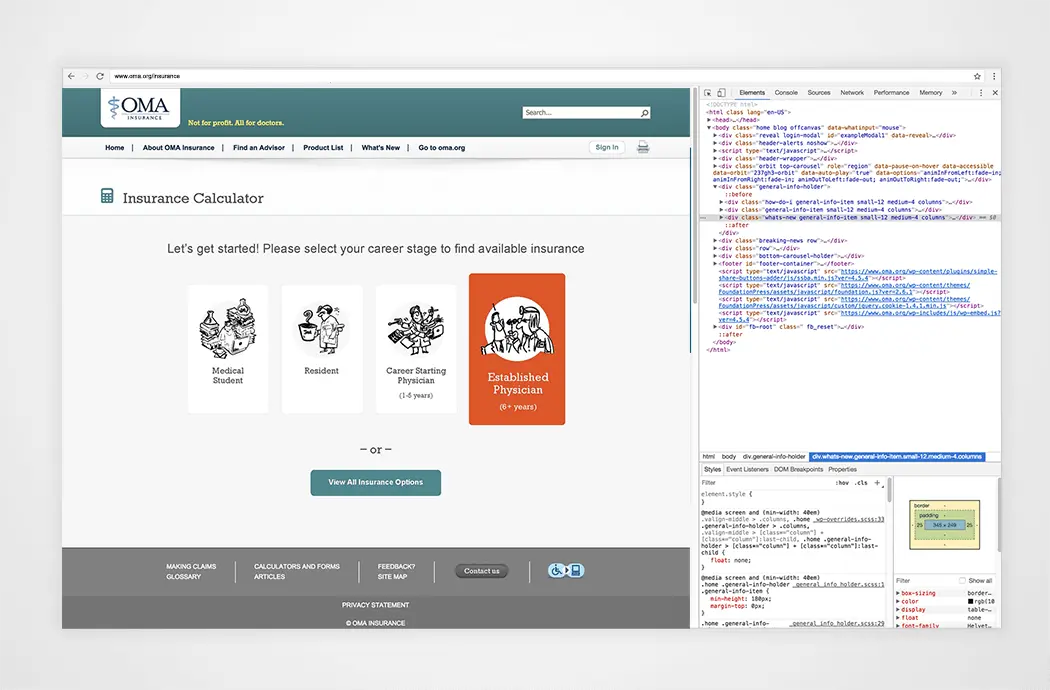
Task: Open the MAKING CLAIMS footer link
Action: [191, 567]
